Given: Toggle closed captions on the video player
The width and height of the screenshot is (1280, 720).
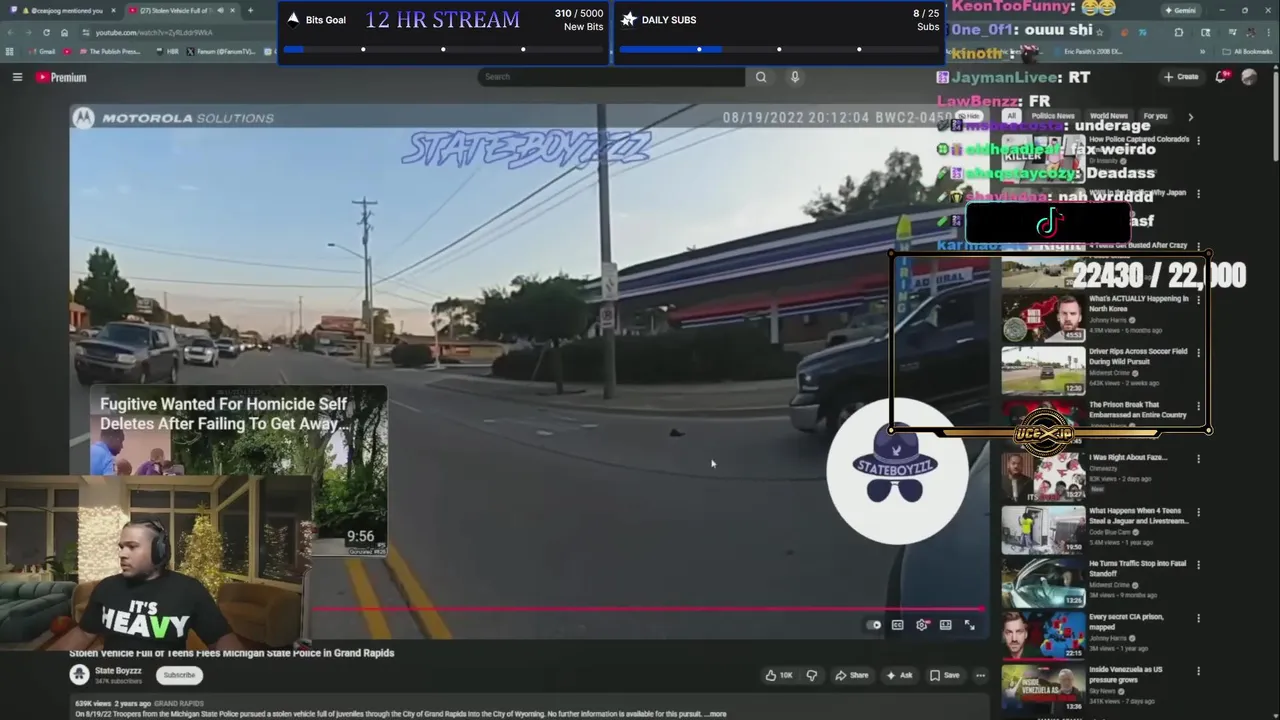Looking at the screenshot, I should coord(897,625).
